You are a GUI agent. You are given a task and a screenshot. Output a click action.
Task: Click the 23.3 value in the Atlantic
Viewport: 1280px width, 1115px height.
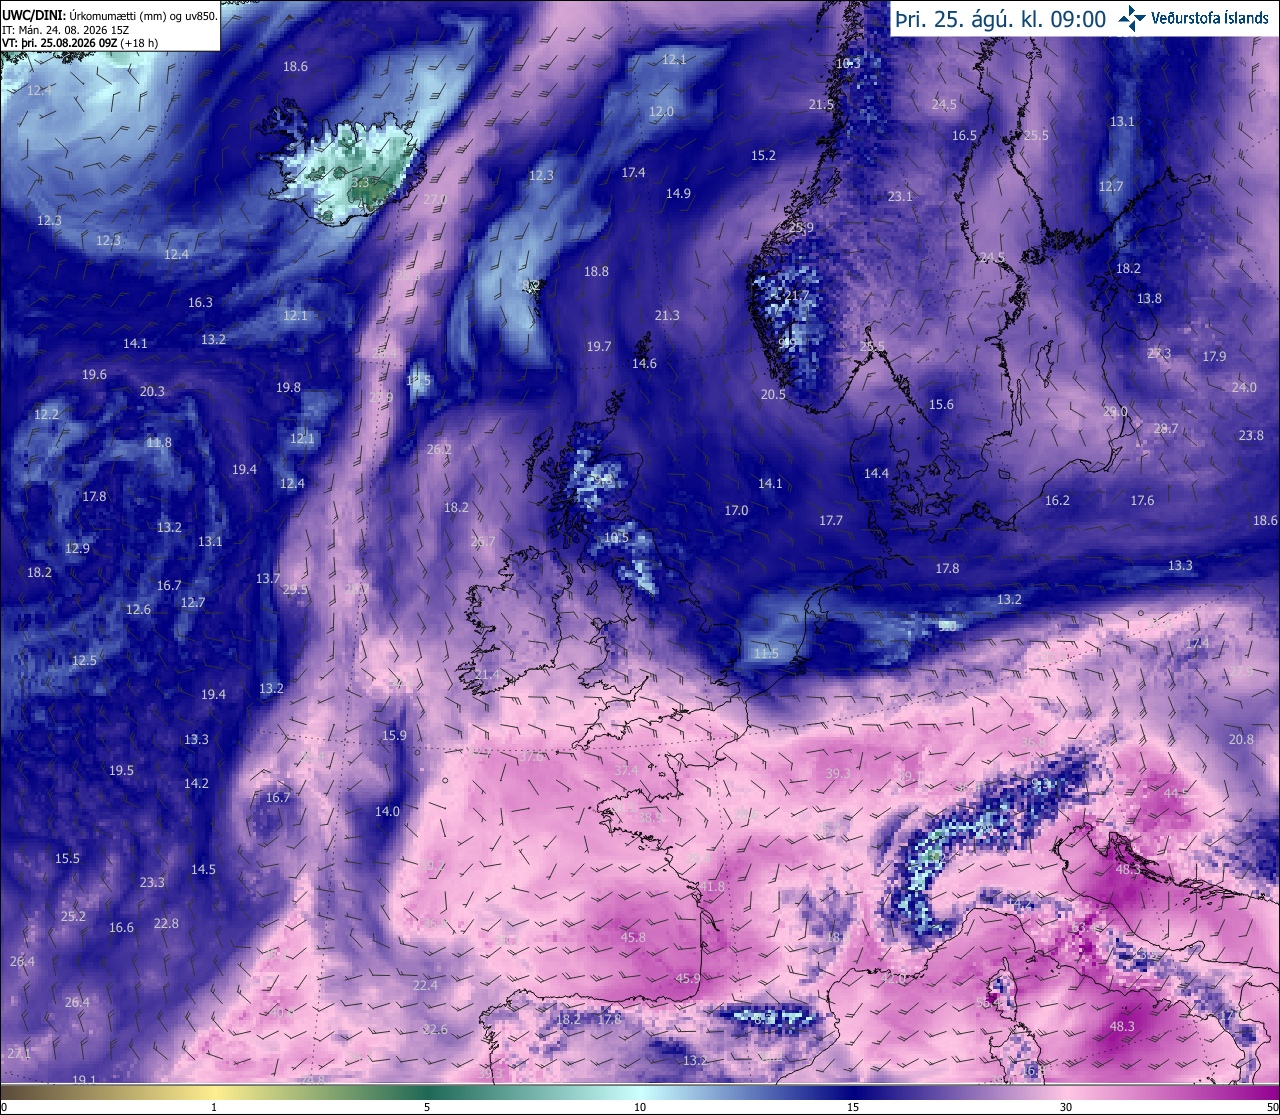coord(152,882)
